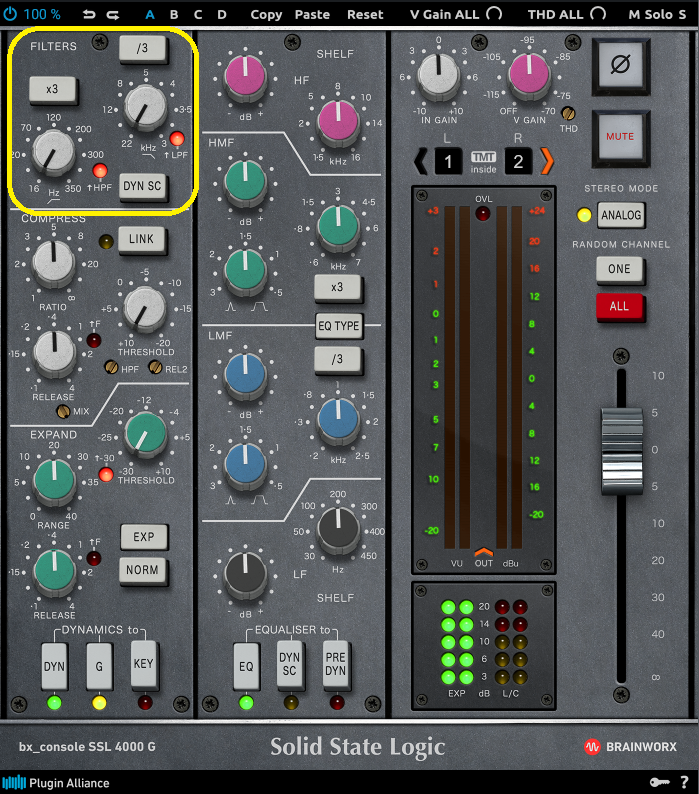Viewport: 699px width, 794px height.
Task: Click the IN GAIN knob
Action: coord(439,74)
